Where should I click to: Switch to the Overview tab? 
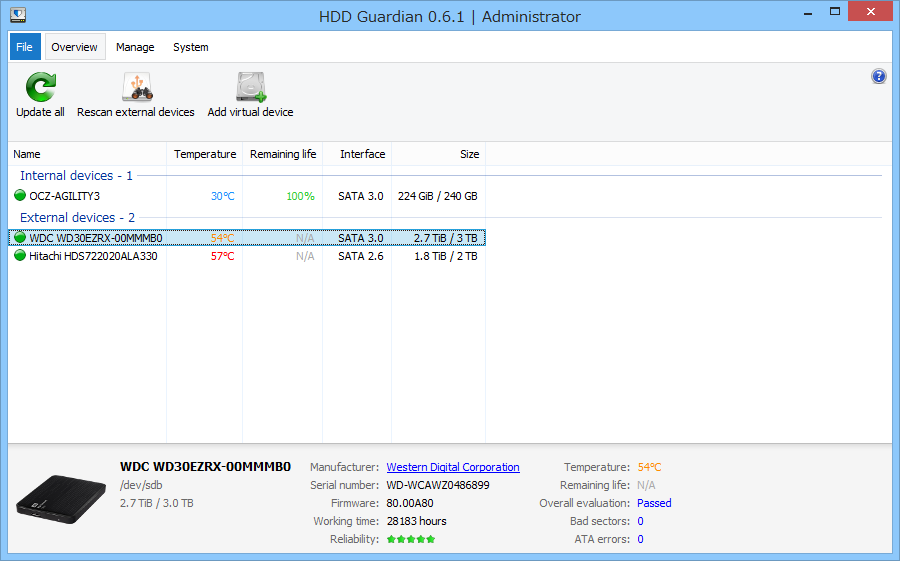click(75, 47)
